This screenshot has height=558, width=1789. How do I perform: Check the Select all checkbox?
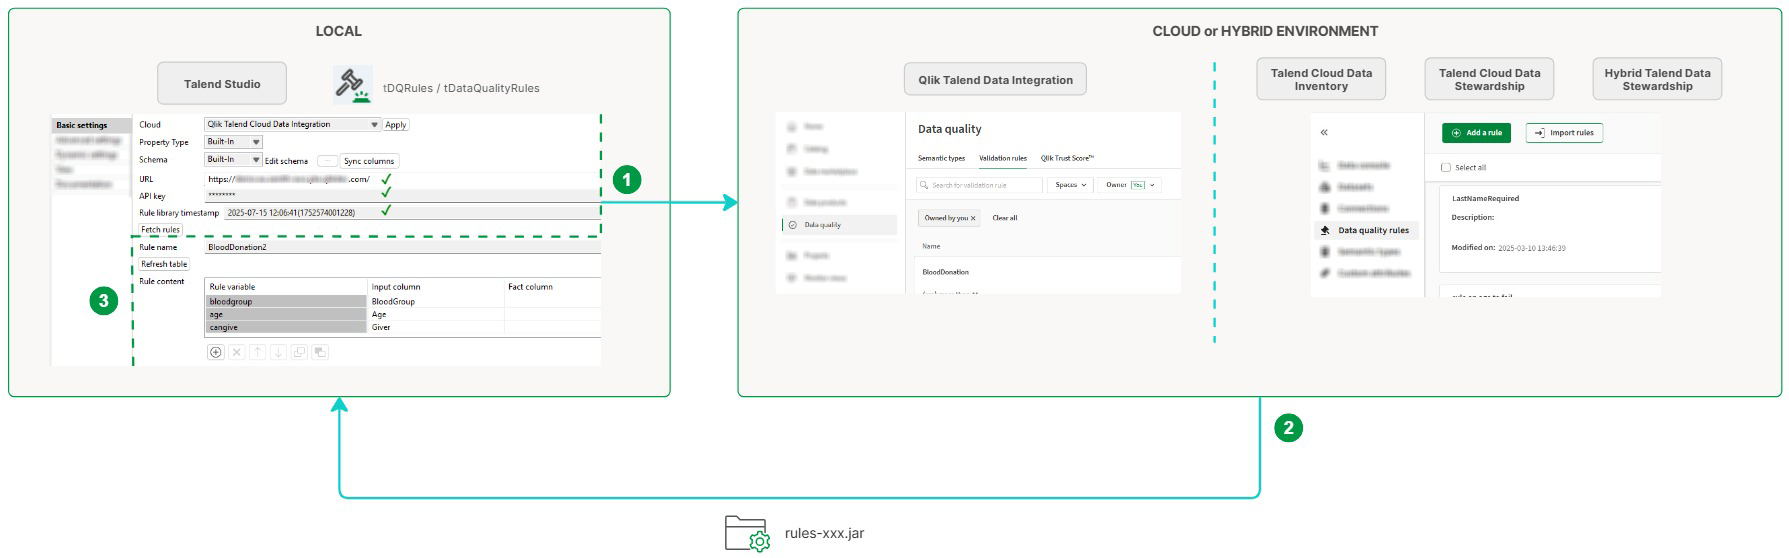1446,168
